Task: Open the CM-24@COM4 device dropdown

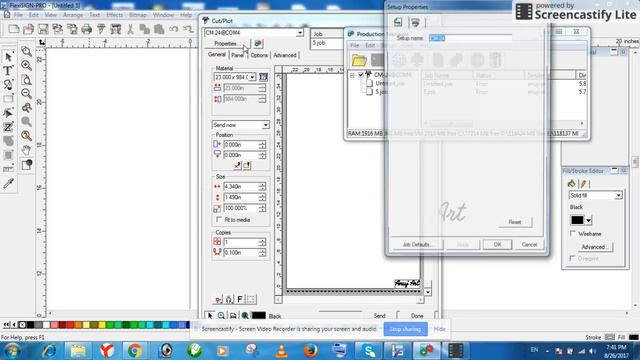Action: 300,32
